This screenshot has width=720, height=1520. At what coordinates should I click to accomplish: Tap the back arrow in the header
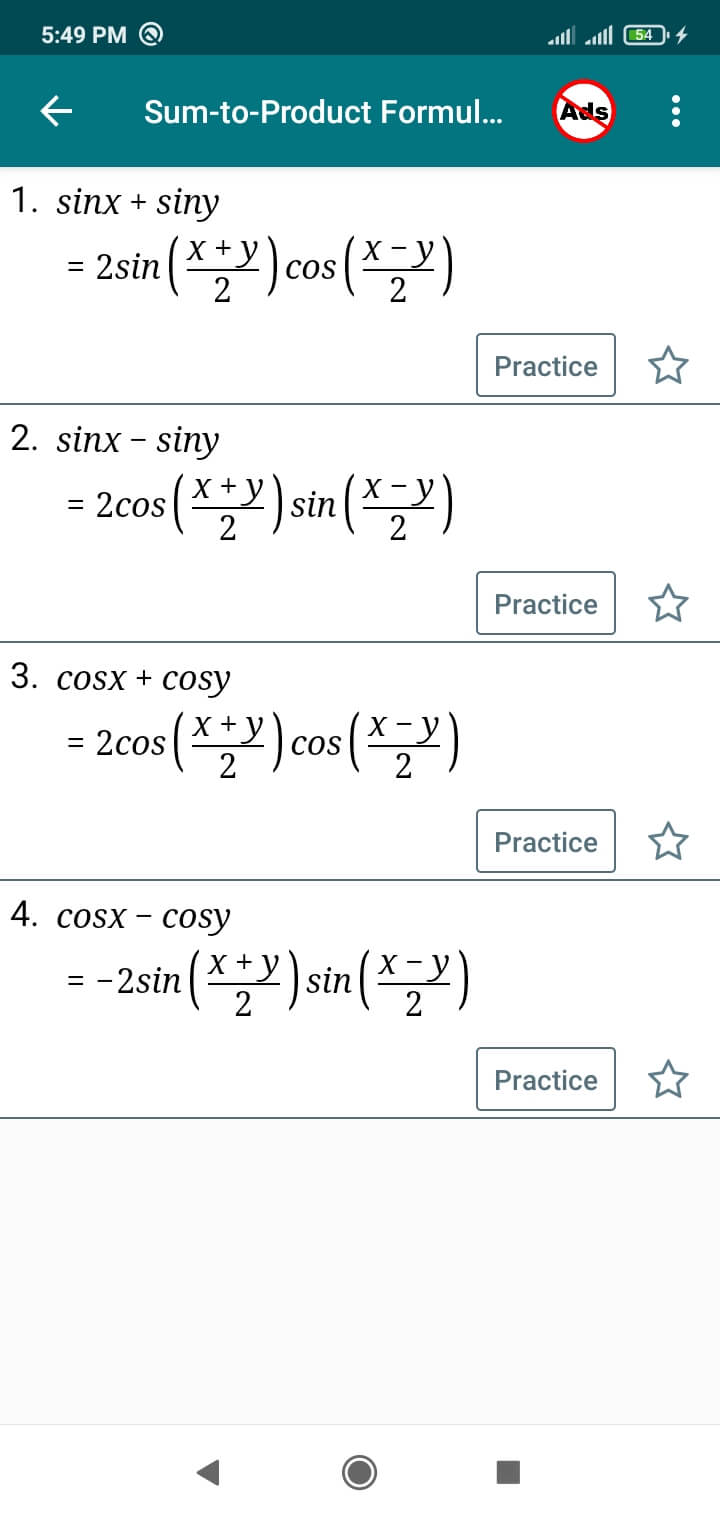[56, 111]
